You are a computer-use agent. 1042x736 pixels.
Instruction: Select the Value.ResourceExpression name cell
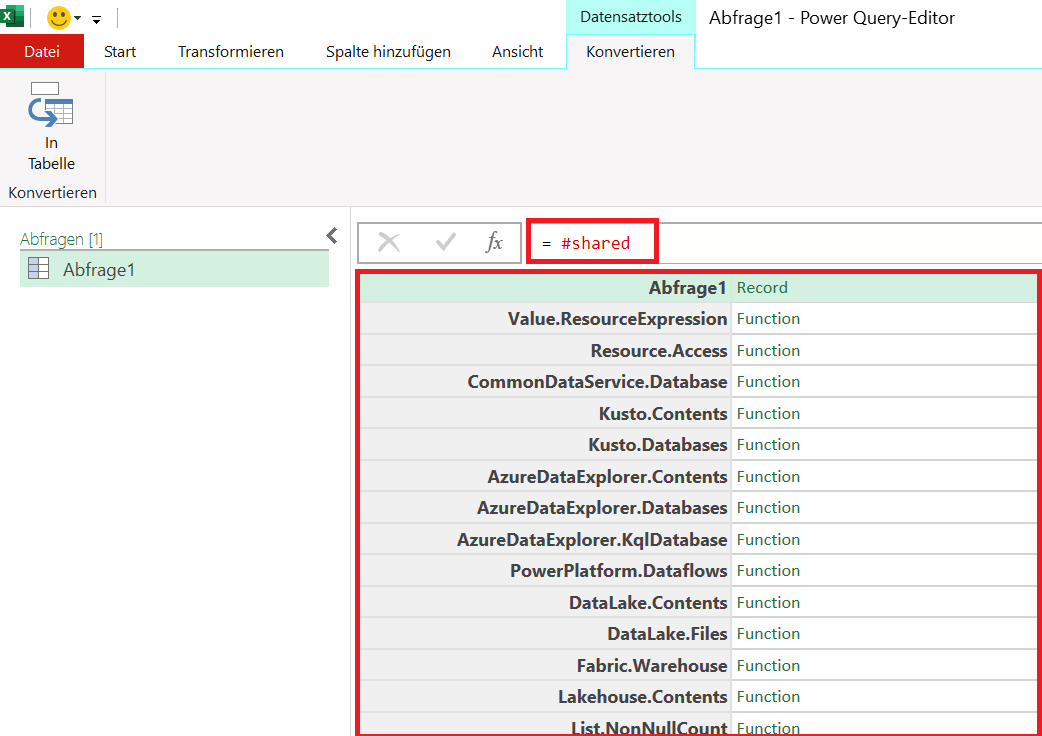pos(546,319)
